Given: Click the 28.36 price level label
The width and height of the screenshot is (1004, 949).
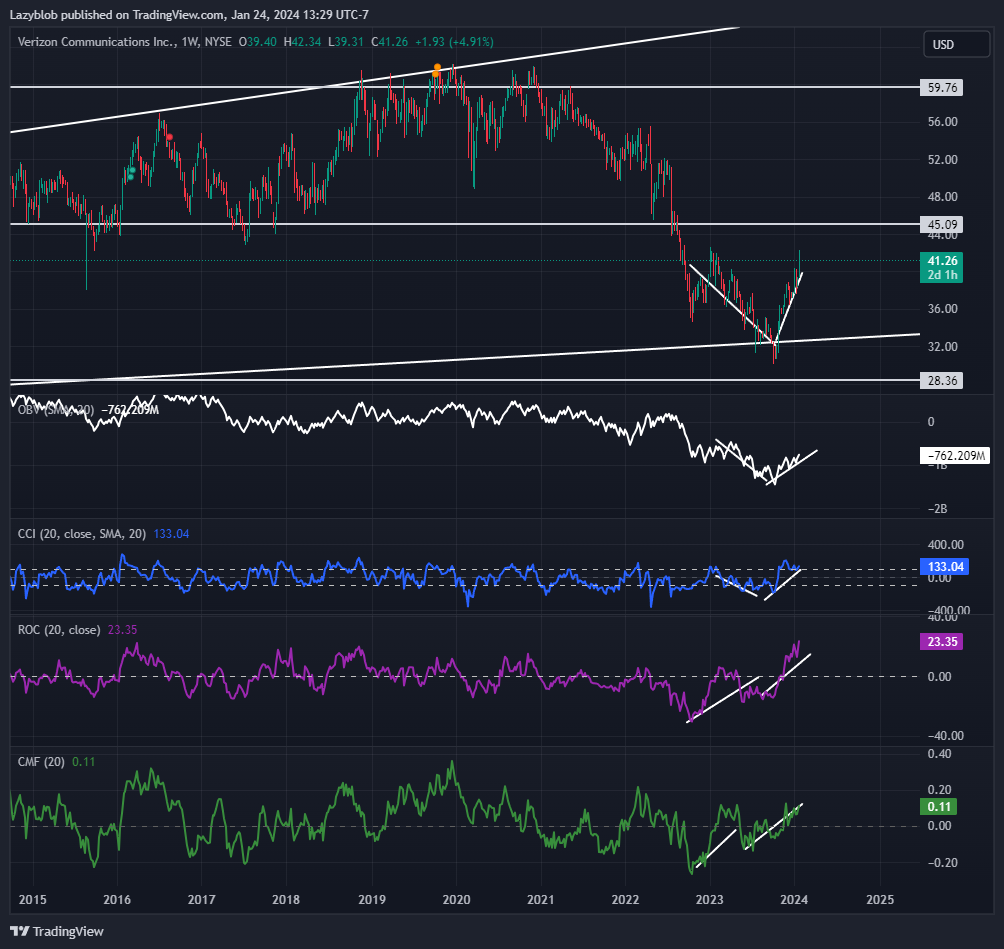Looking at the screenshot, I should click(941, 381).
